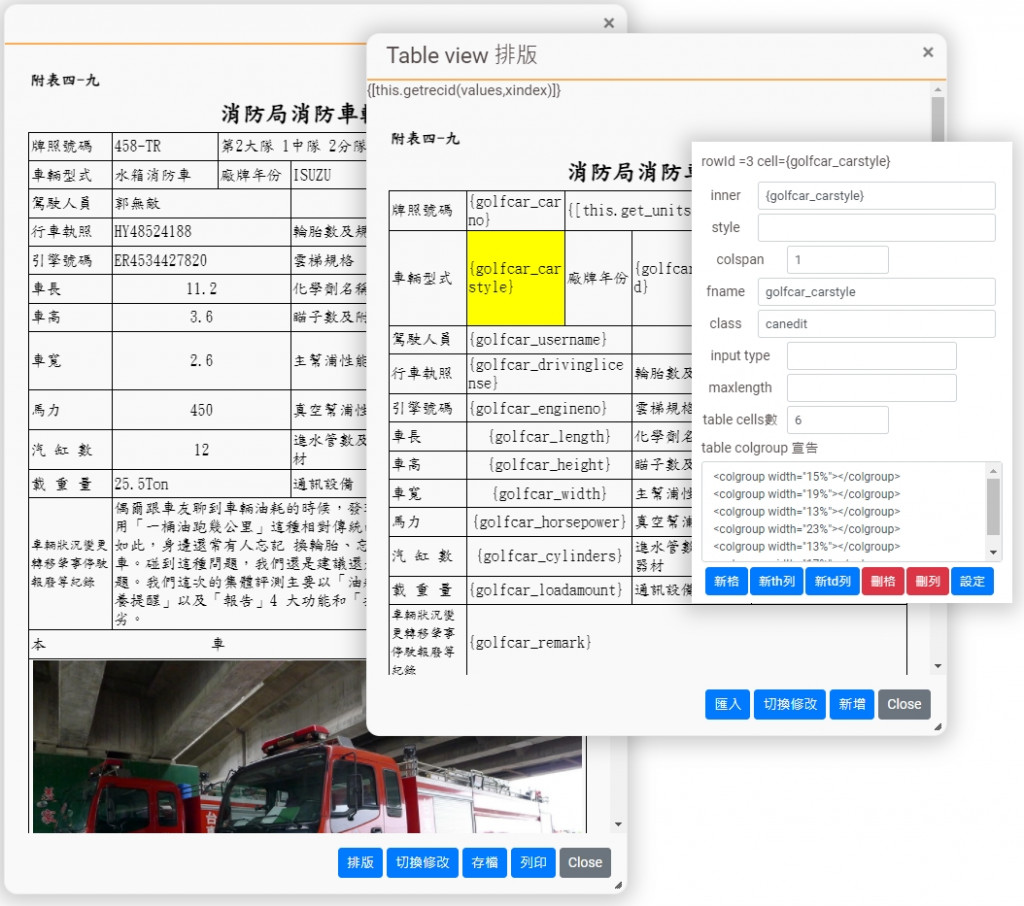This screenshot has height=906, width=1024.
Task: Focus the input type field
Action: click(x=871, y=356)
